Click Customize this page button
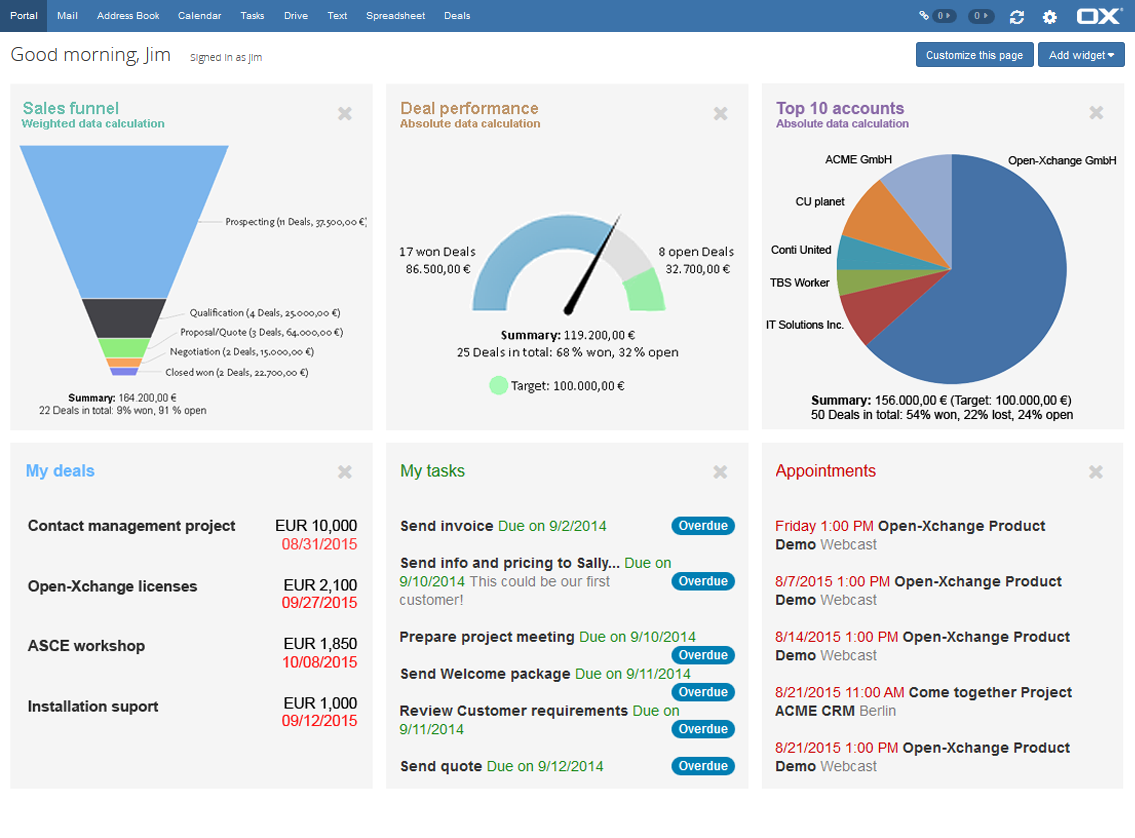This screenshot has width=1135, height=838. pyautogui.click(x=974, y=55)
